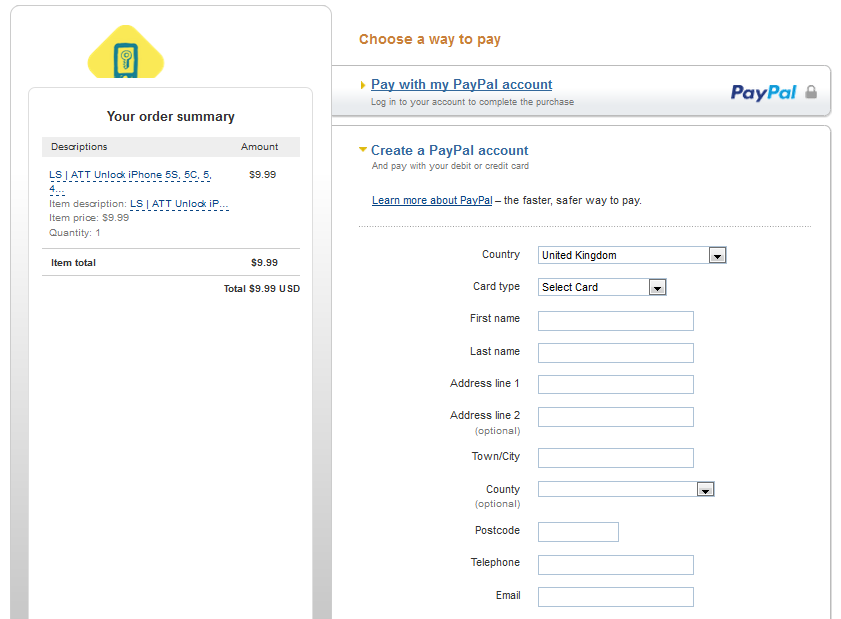Image resolution: width=841 pixels, height=619 pixels.
Task: Focus the Address line 2 optional field
Action: tap(615, 417)
